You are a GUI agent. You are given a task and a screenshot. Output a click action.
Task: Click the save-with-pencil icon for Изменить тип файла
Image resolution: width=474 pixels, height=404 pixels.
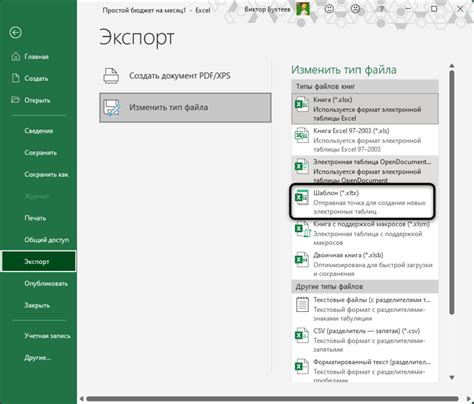click(x=111, y=107)
